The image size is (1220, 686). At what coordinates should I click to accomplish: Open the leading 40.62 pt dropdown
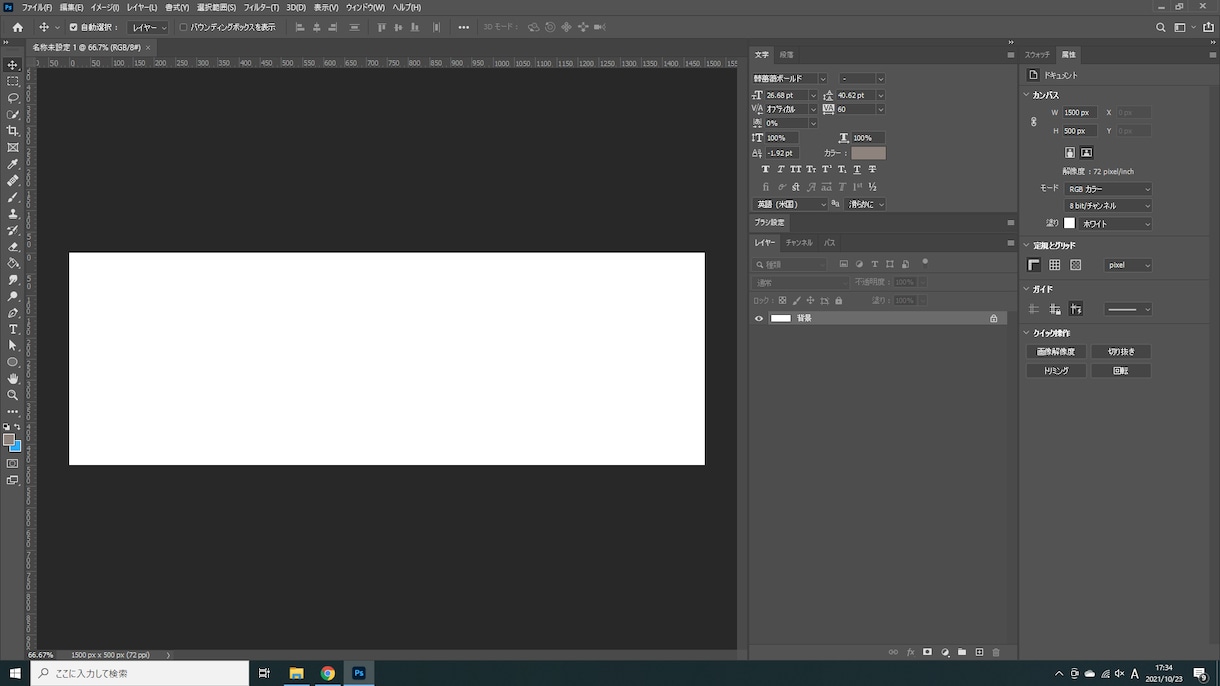[x=880, y=95]
